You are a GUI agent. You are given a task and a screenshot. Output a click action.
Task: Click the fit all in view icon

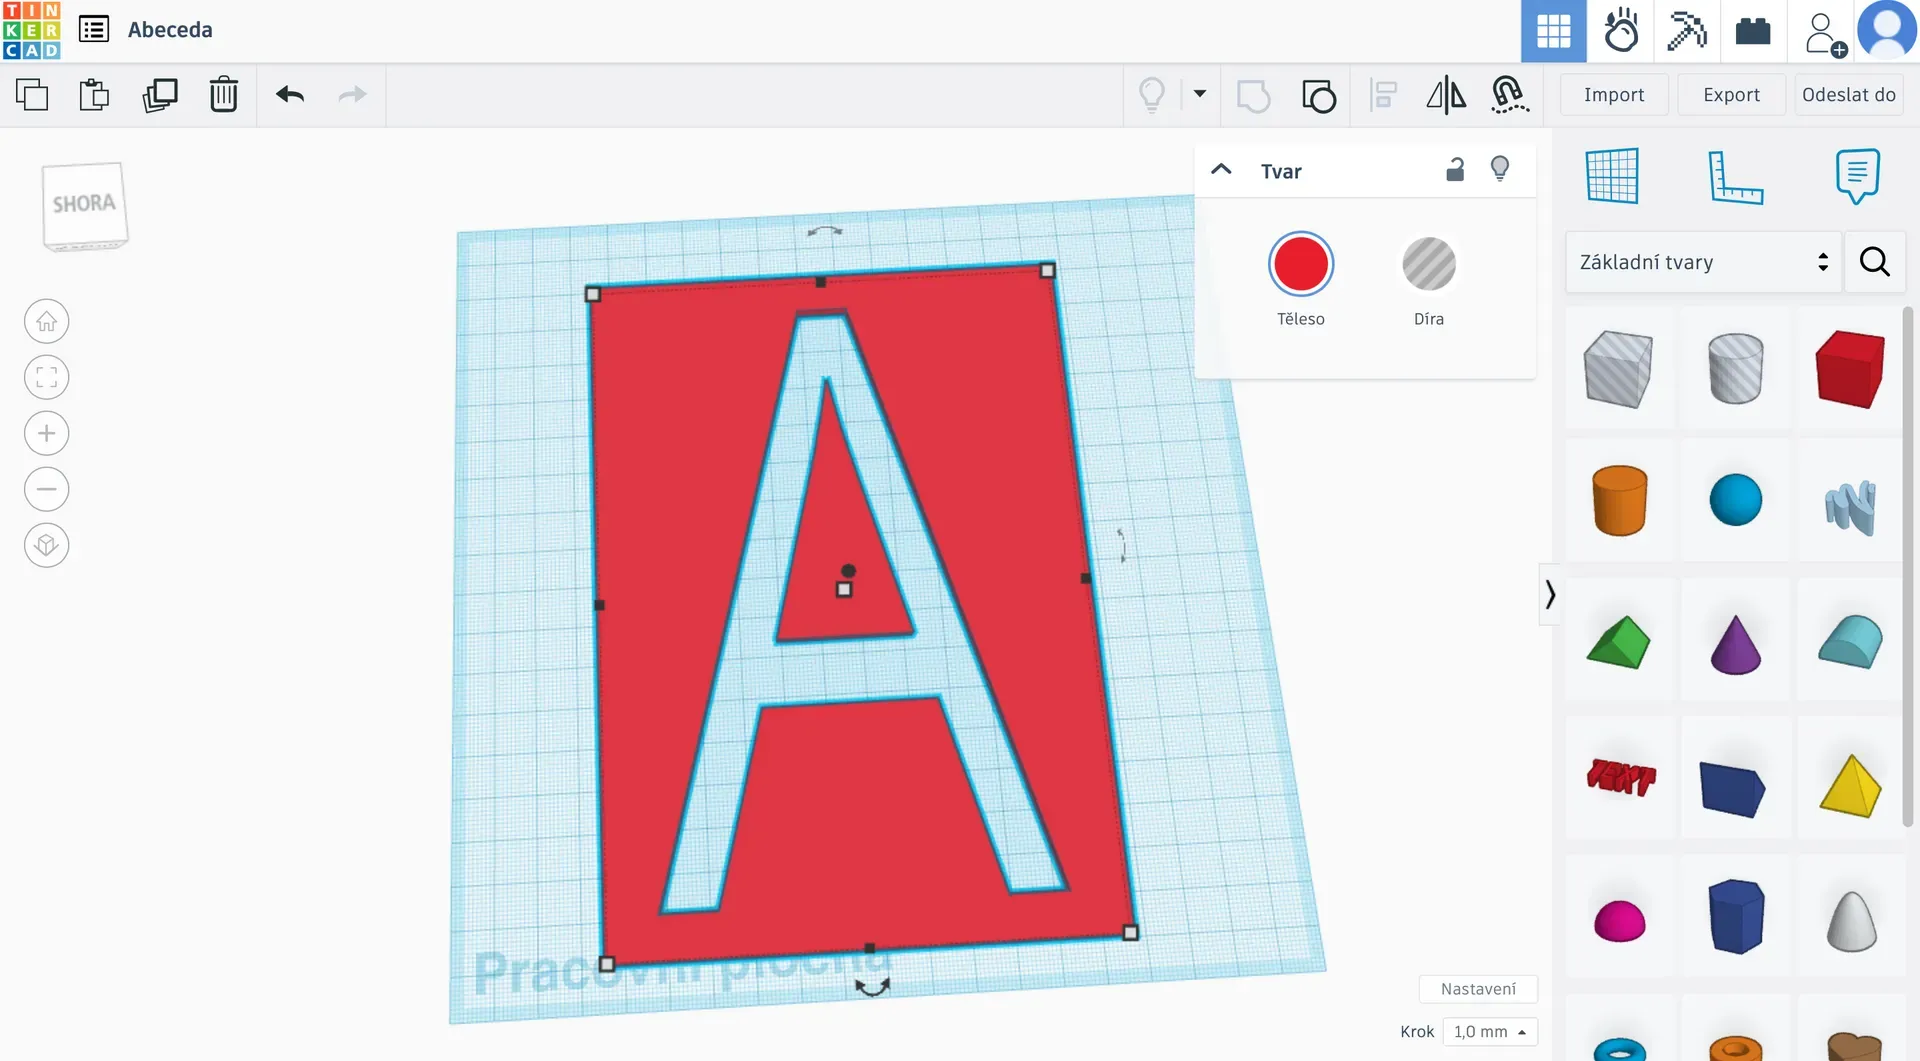click(x=46, y=378)
